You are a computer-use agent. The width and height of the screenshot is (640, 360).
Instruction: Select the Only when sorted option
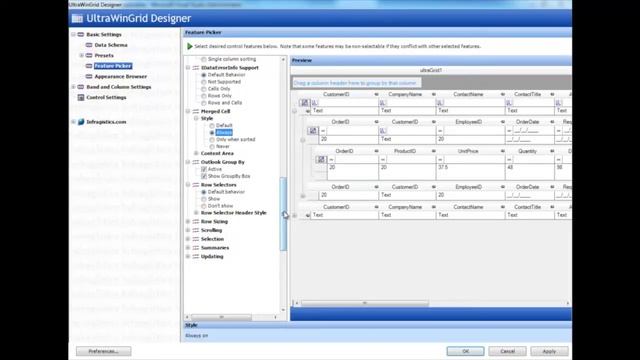(x=212, y=140)
